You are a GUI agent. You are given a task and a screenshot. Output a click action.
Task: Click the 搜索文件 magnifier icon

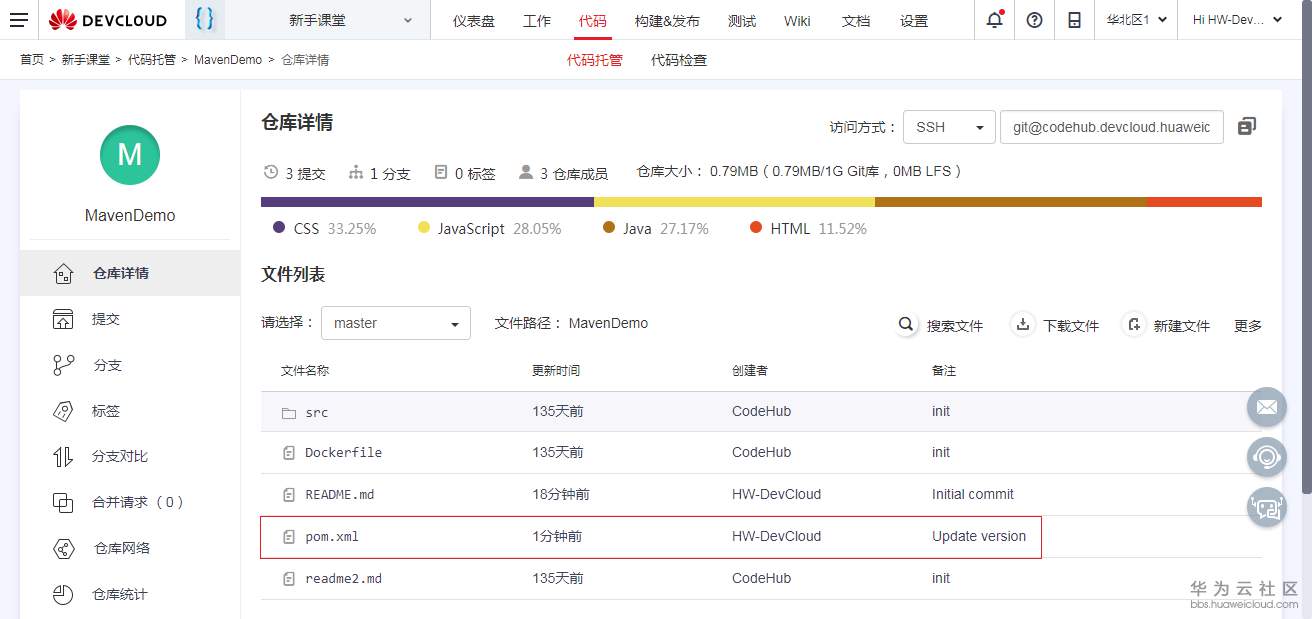click(x=905, y=323)
